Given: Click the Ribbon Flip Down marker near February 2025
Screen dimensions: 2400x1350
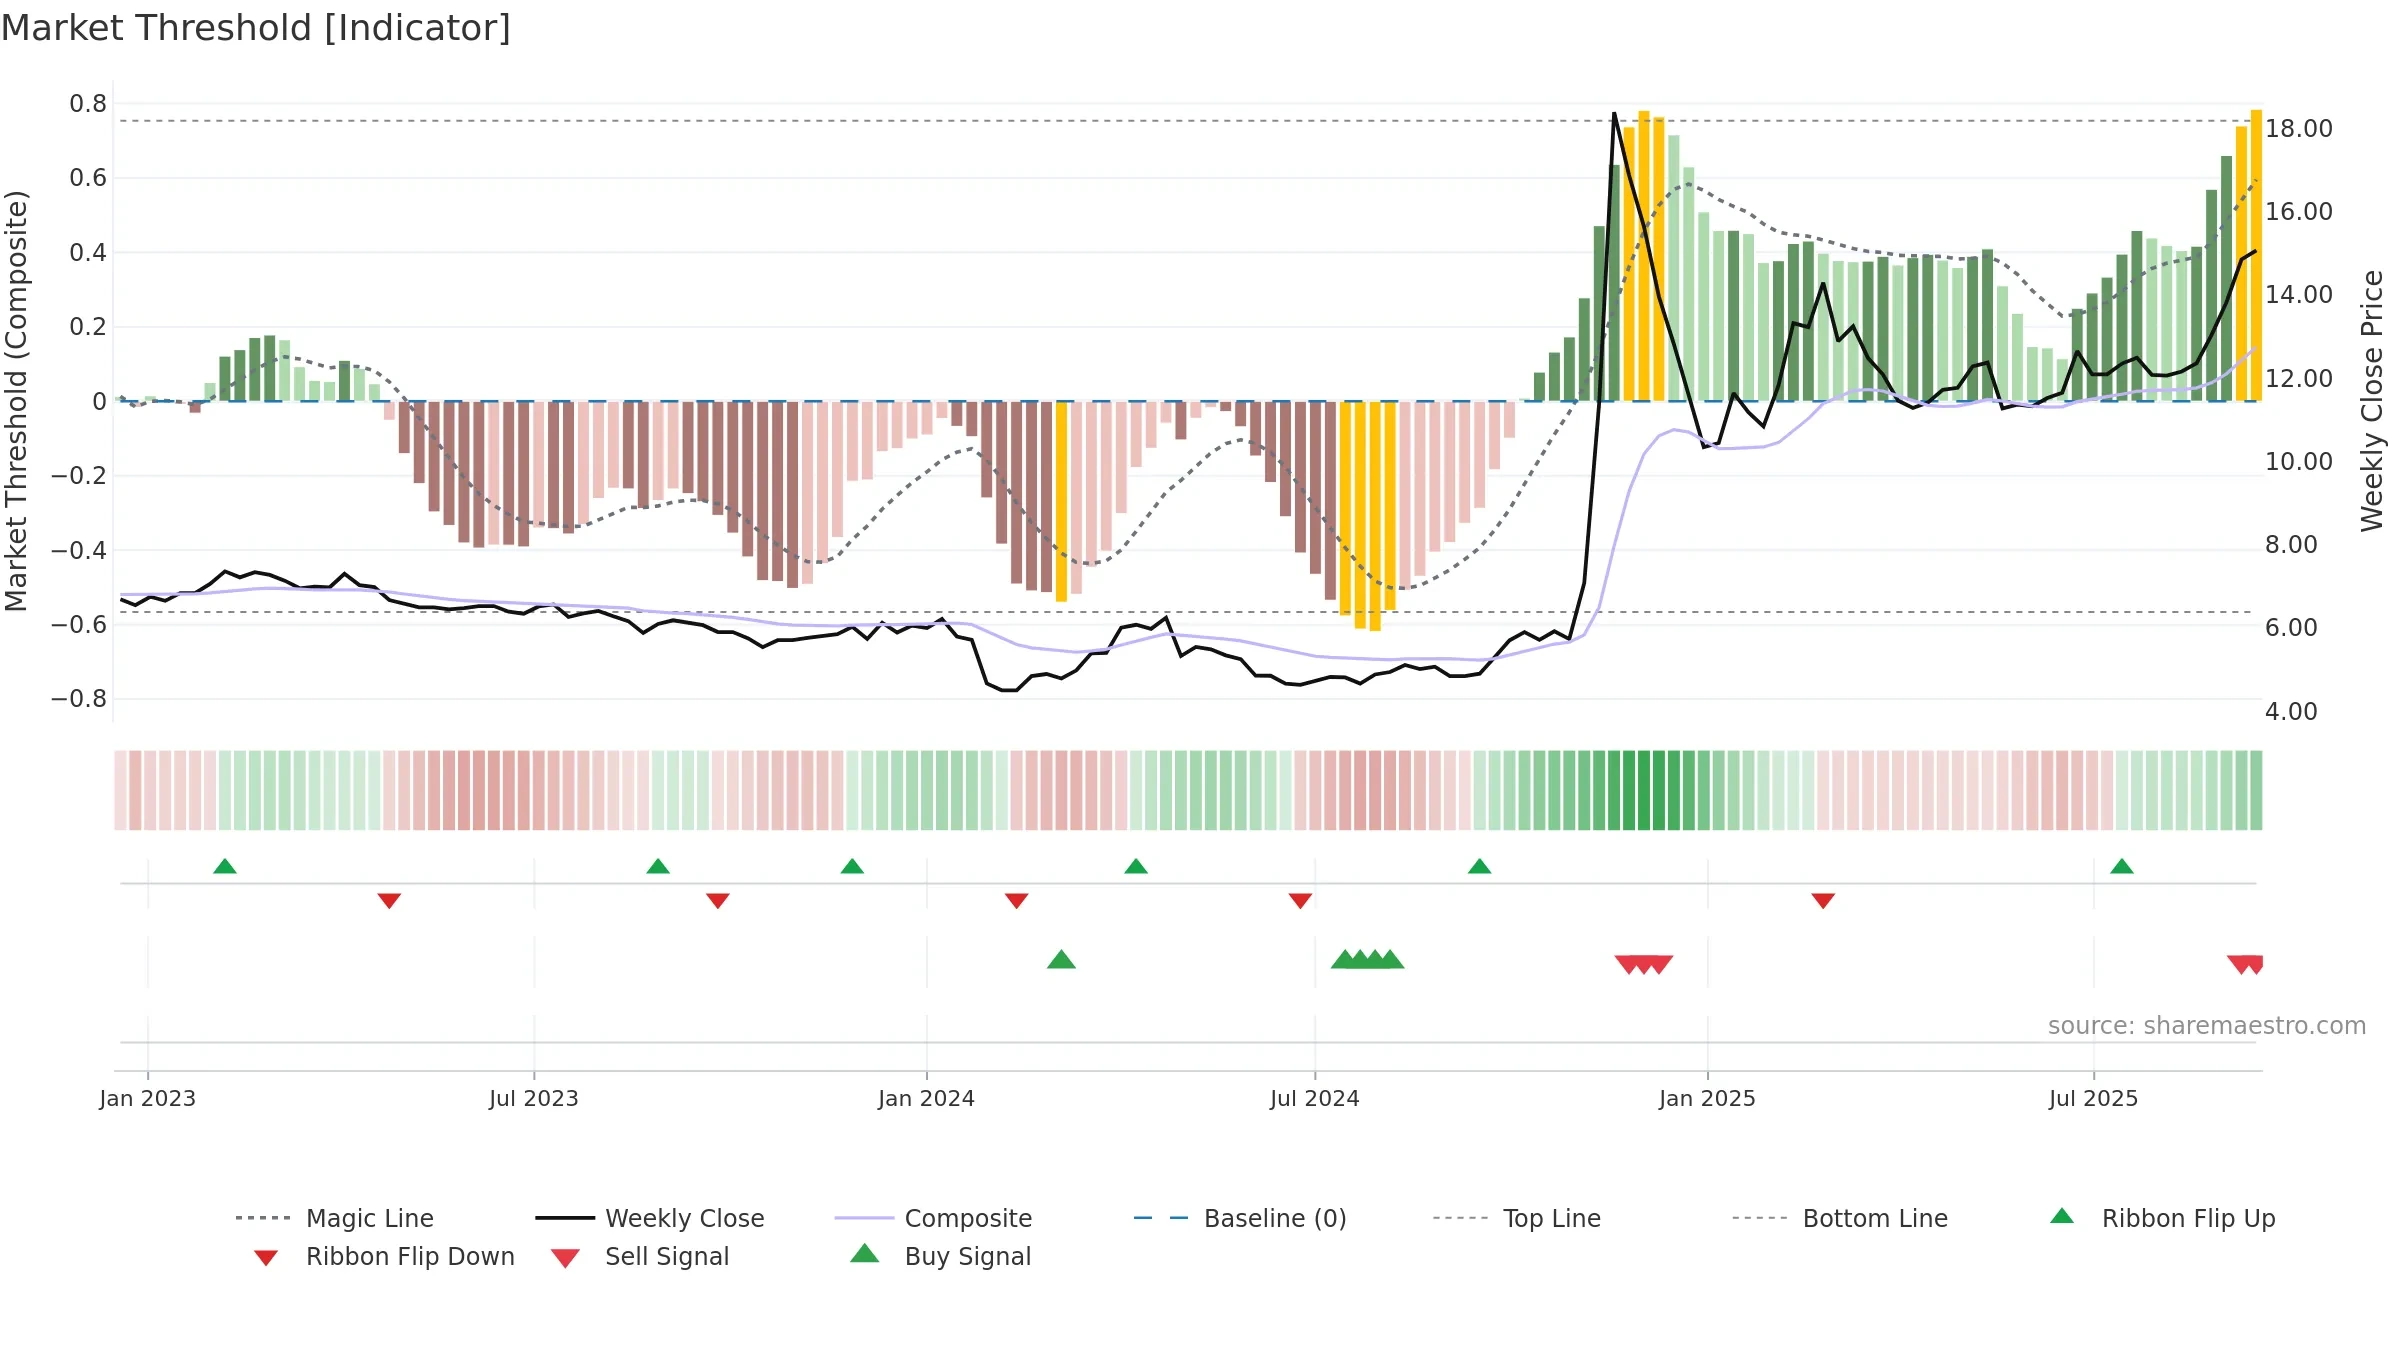Looking at the screenshot, I should (1823, 900).
